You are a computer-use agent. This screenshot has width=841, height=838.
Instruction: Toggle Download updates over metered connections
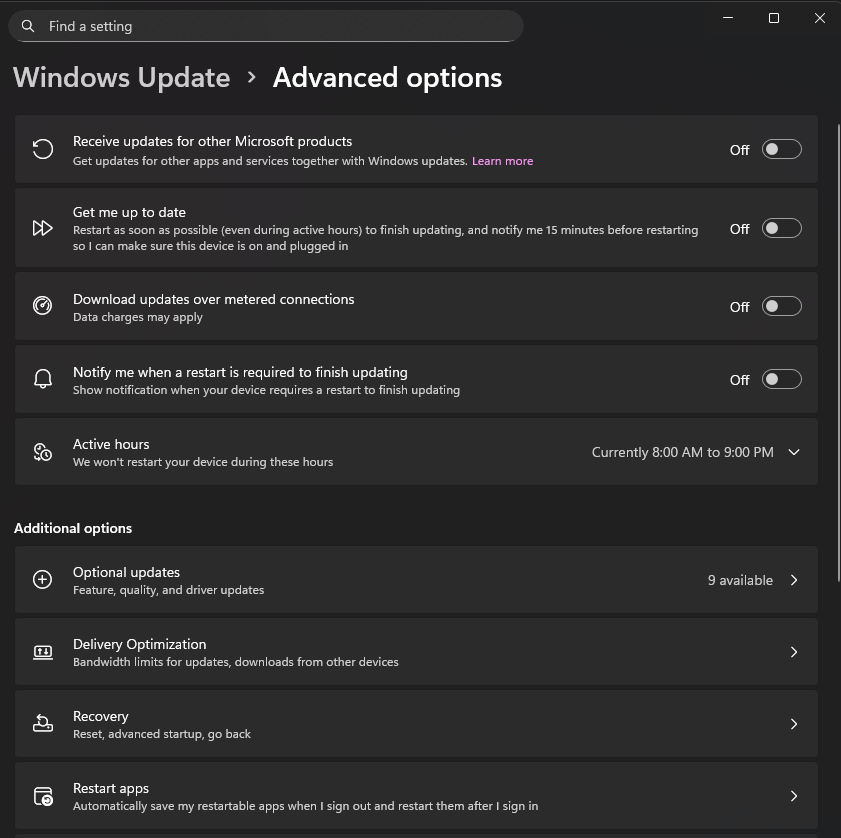[x=781, y=306]
